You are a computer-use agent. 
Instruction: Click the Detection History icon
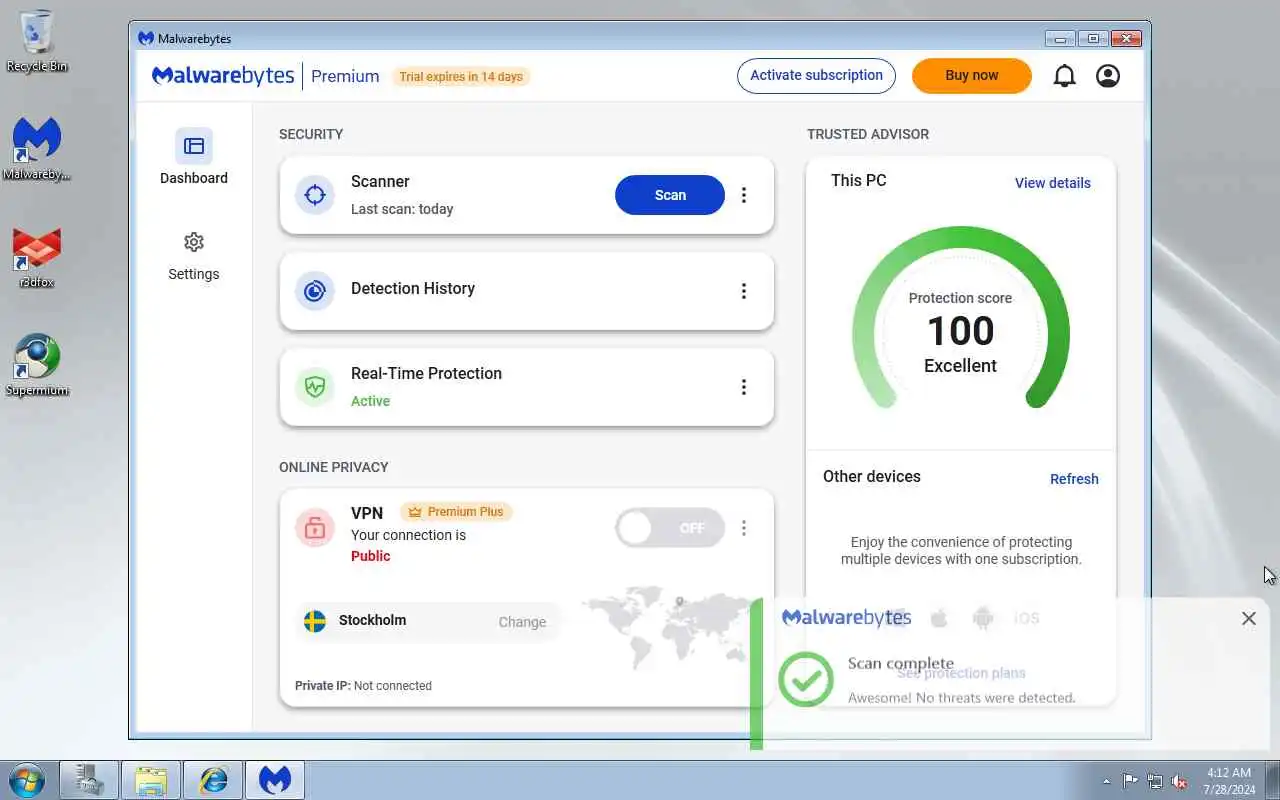click(315, 291)
